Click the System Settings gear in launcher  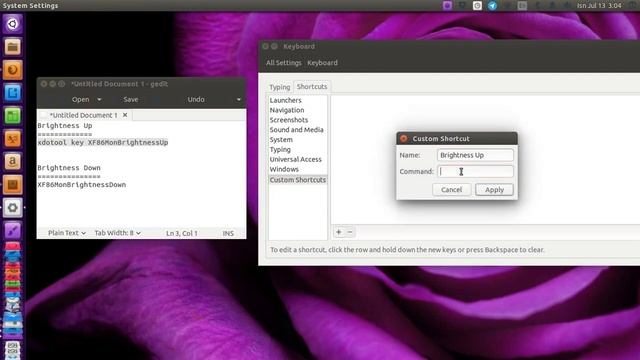coord(13,208)
